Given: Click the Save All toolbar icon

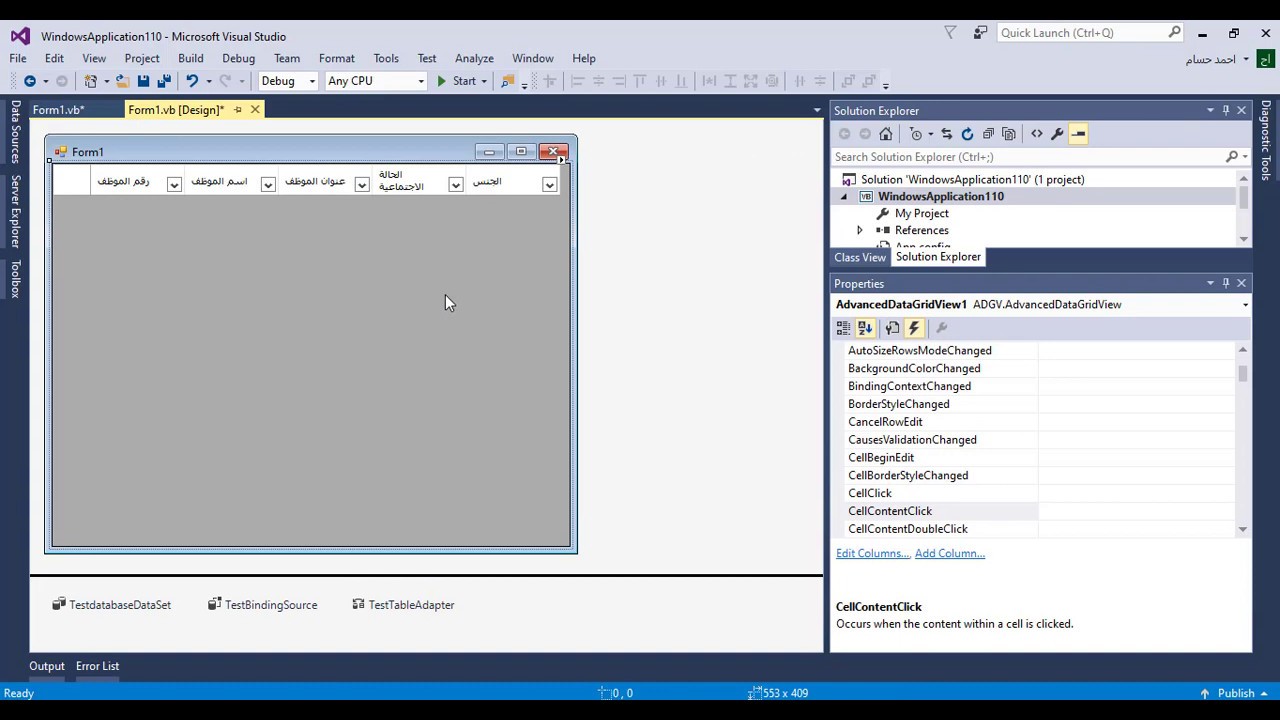Looking at the screenshot, I should click(x=163, y=81).
